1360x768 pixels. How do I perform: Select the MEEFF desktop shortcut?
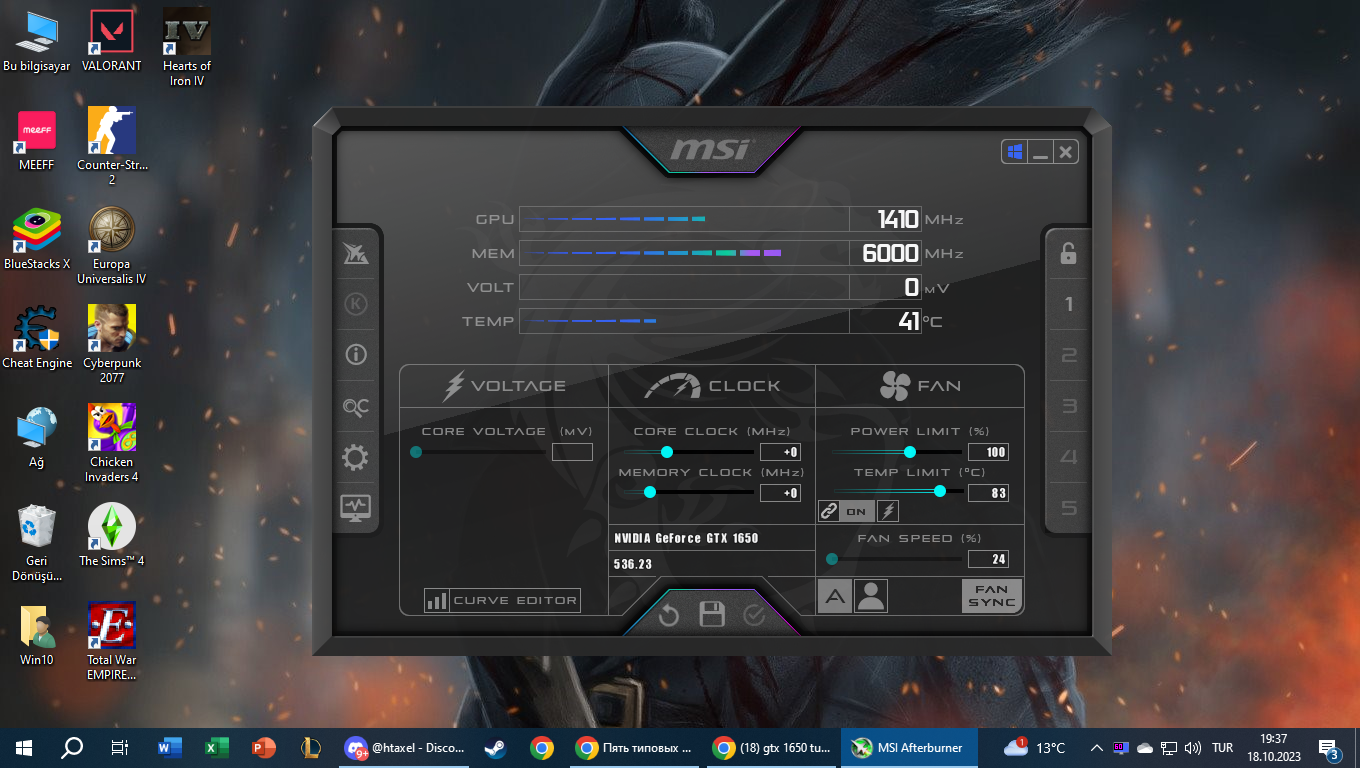(37, 140)
